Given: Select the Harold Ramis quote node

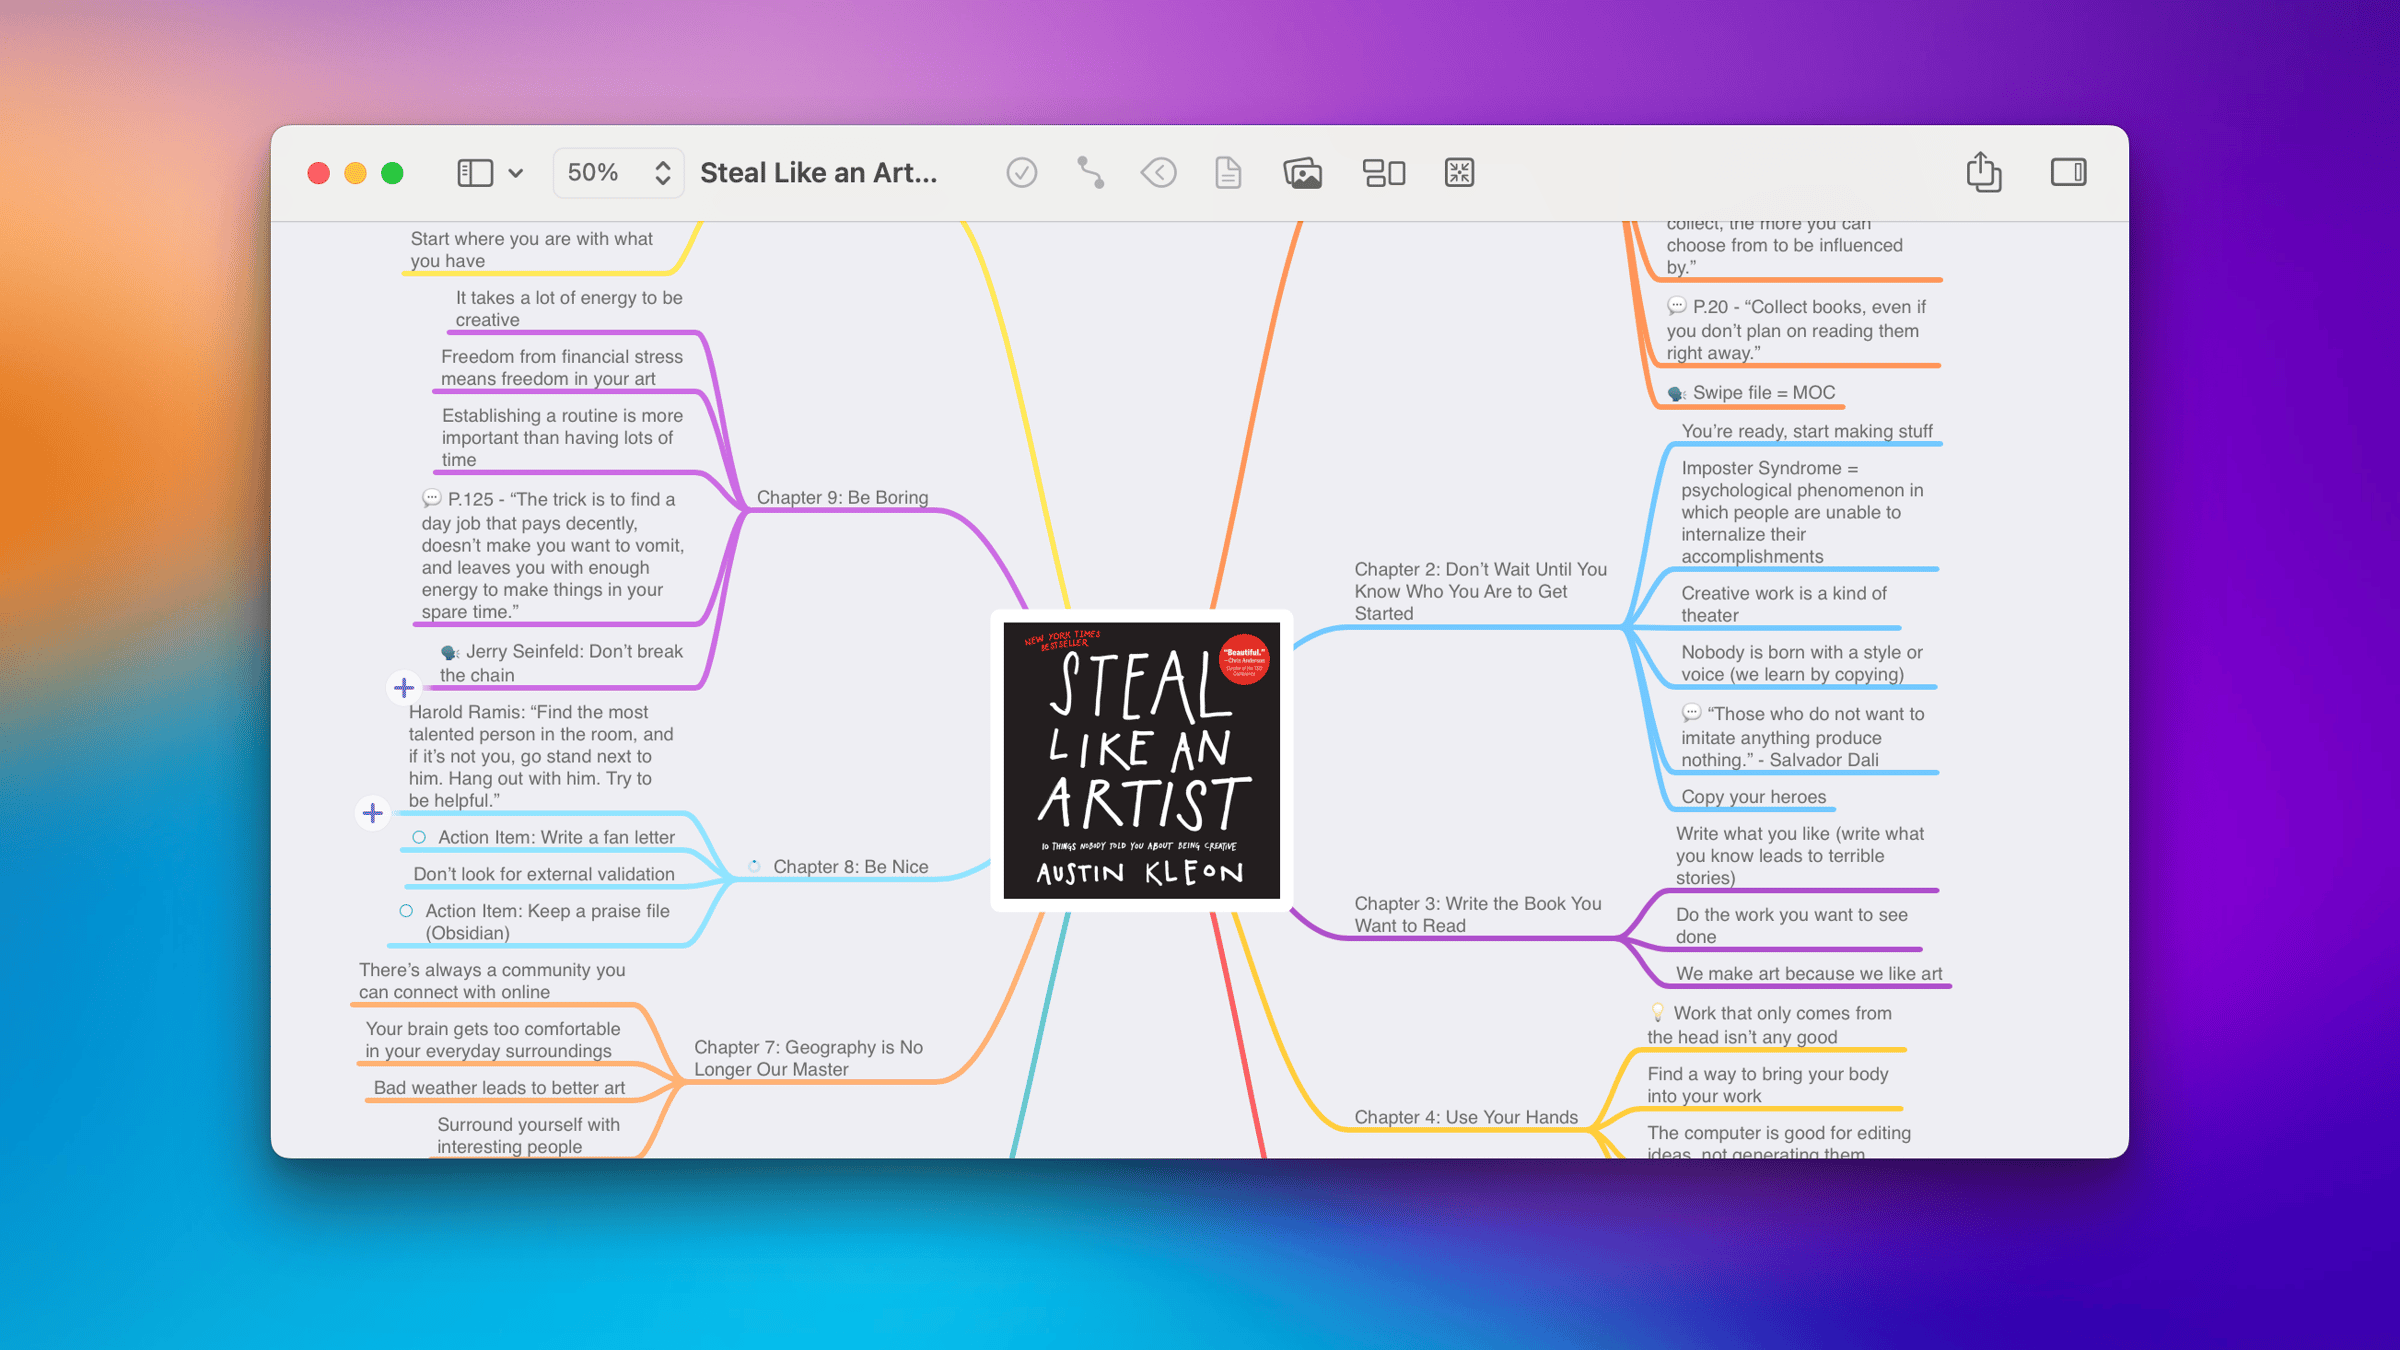Looking at the screenshot, I should pos(541,756).
